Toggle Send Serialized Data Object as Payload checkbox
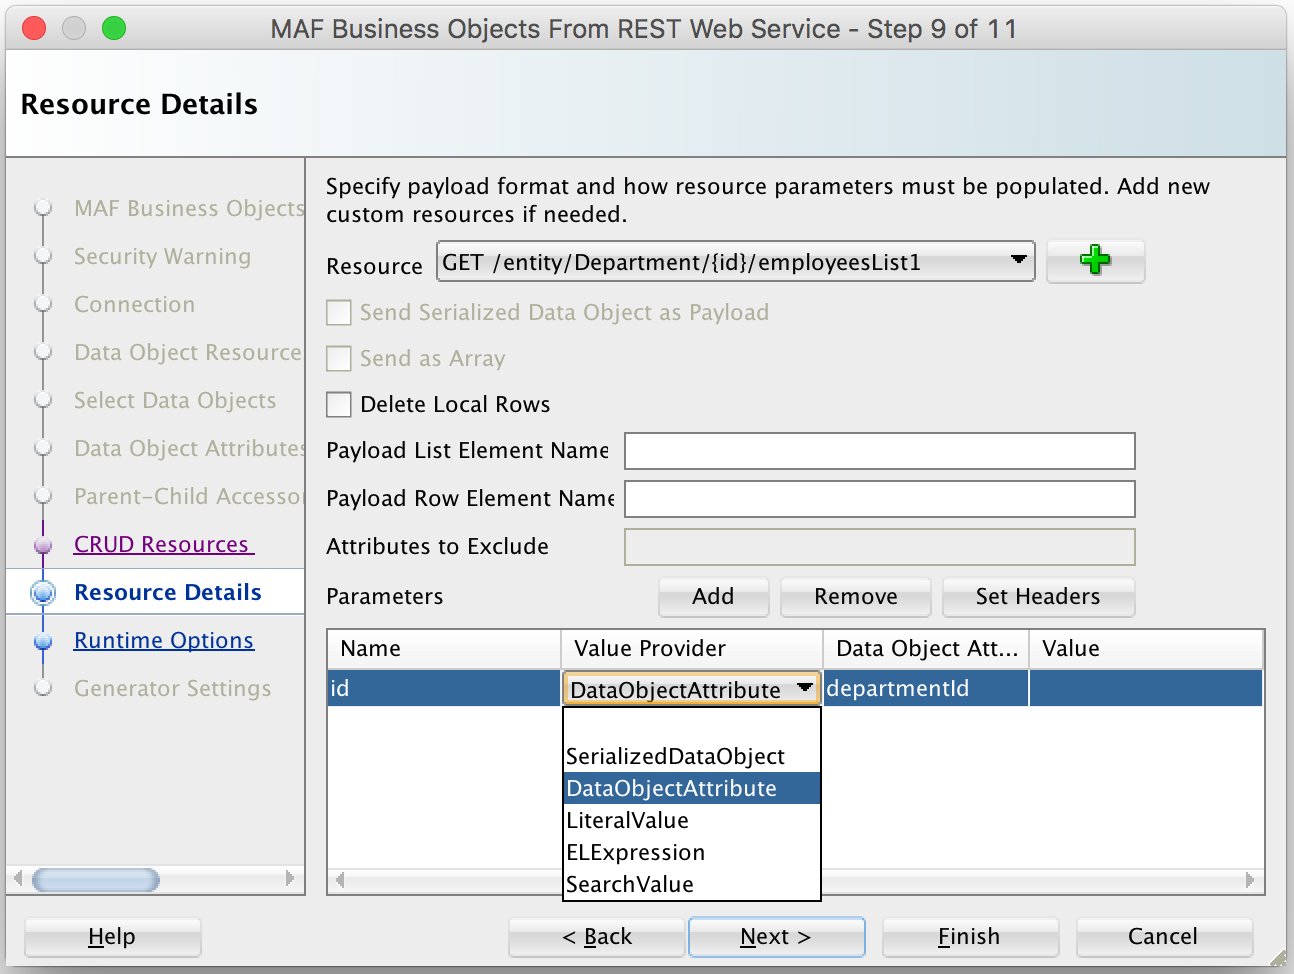The width and height of the screenshot is (1294, 974). pos(339,313)
